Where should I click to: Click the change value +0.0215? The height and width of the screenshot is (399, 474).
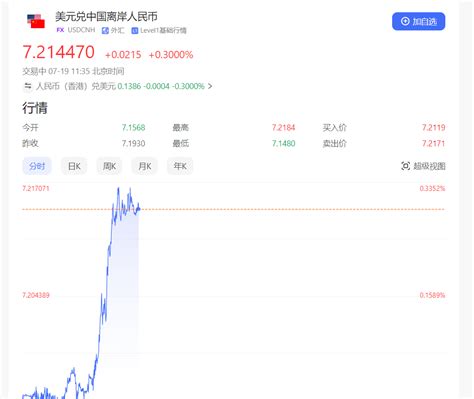point(123,55)
